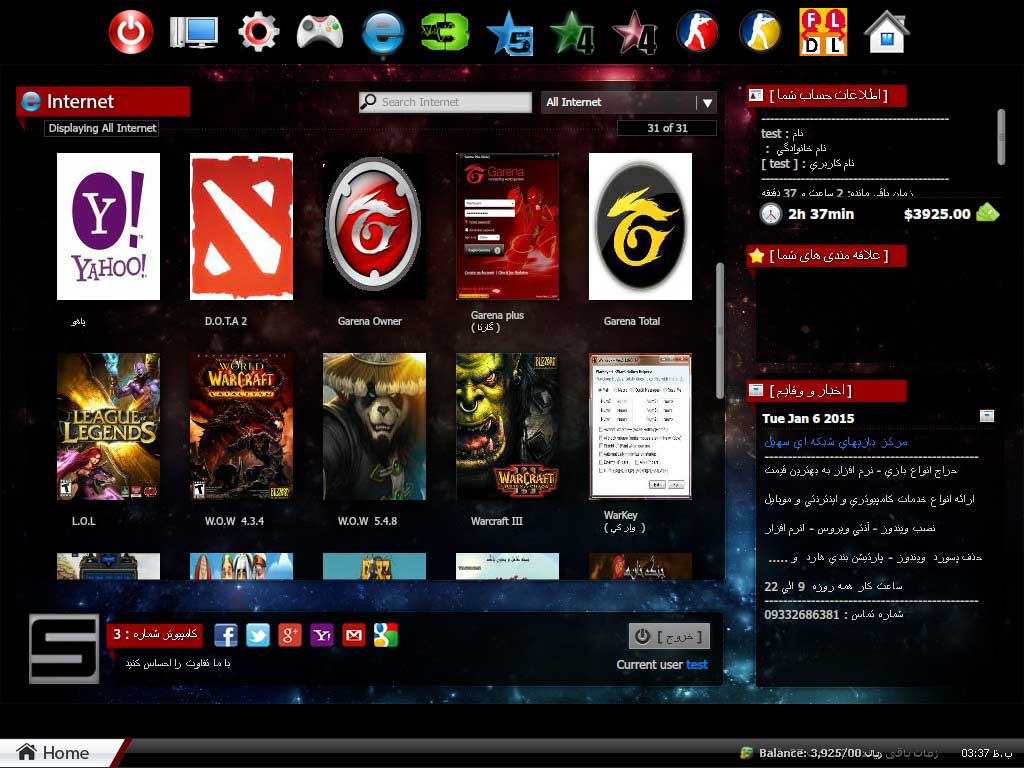Open the Gmail envelope shortcut icon
Viewport: 1024px width, 768px height.
tap(354, 635)
